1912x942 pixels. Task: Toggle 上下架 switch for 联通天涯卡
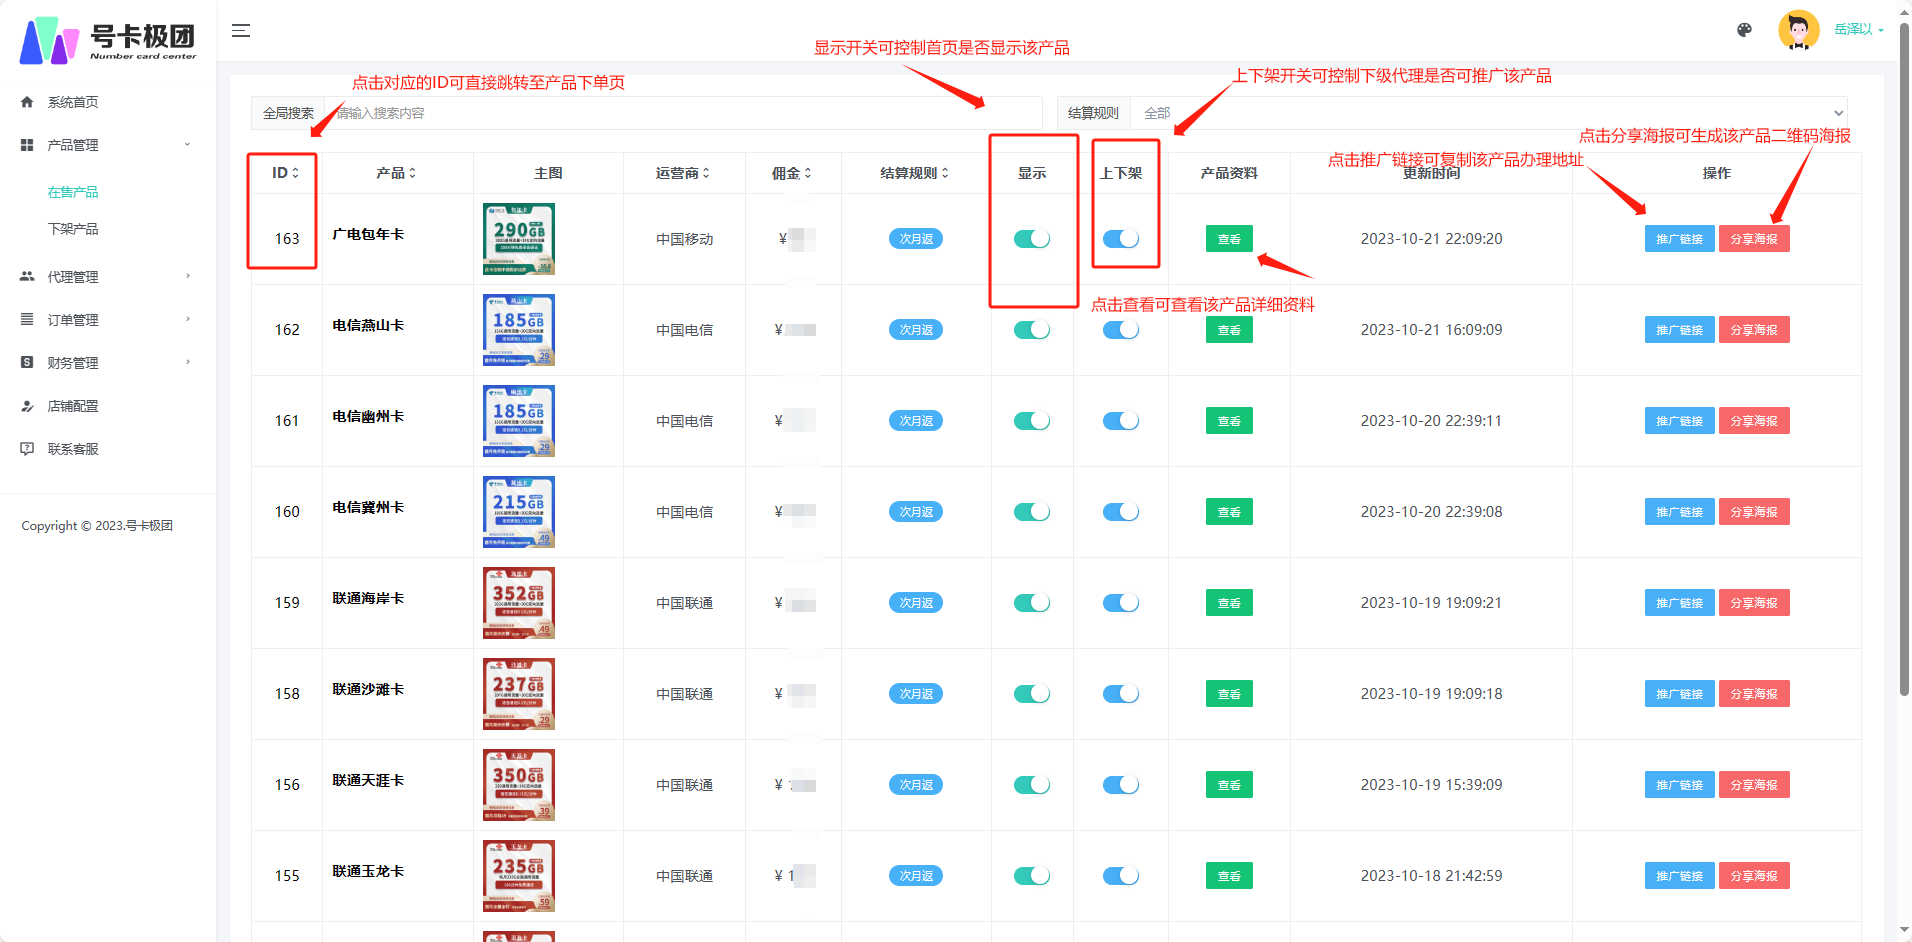click(1121, 785)
